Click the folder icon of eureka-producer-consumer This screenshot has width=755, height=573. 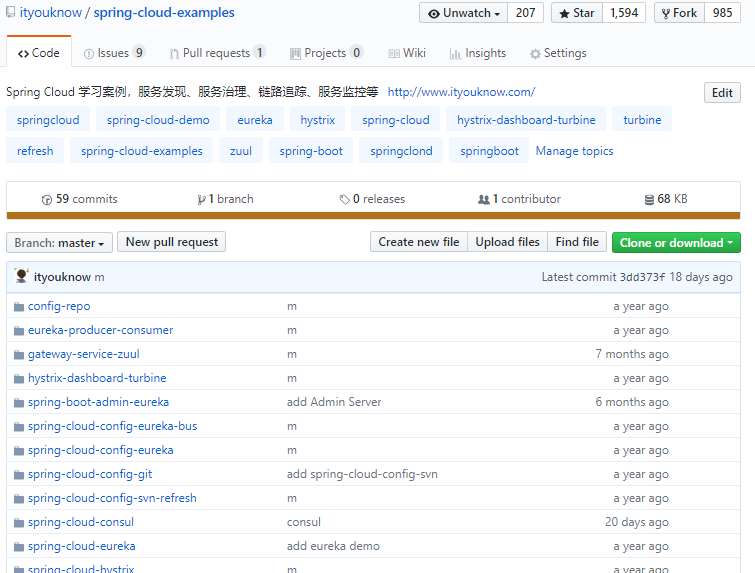coord(19,331)
